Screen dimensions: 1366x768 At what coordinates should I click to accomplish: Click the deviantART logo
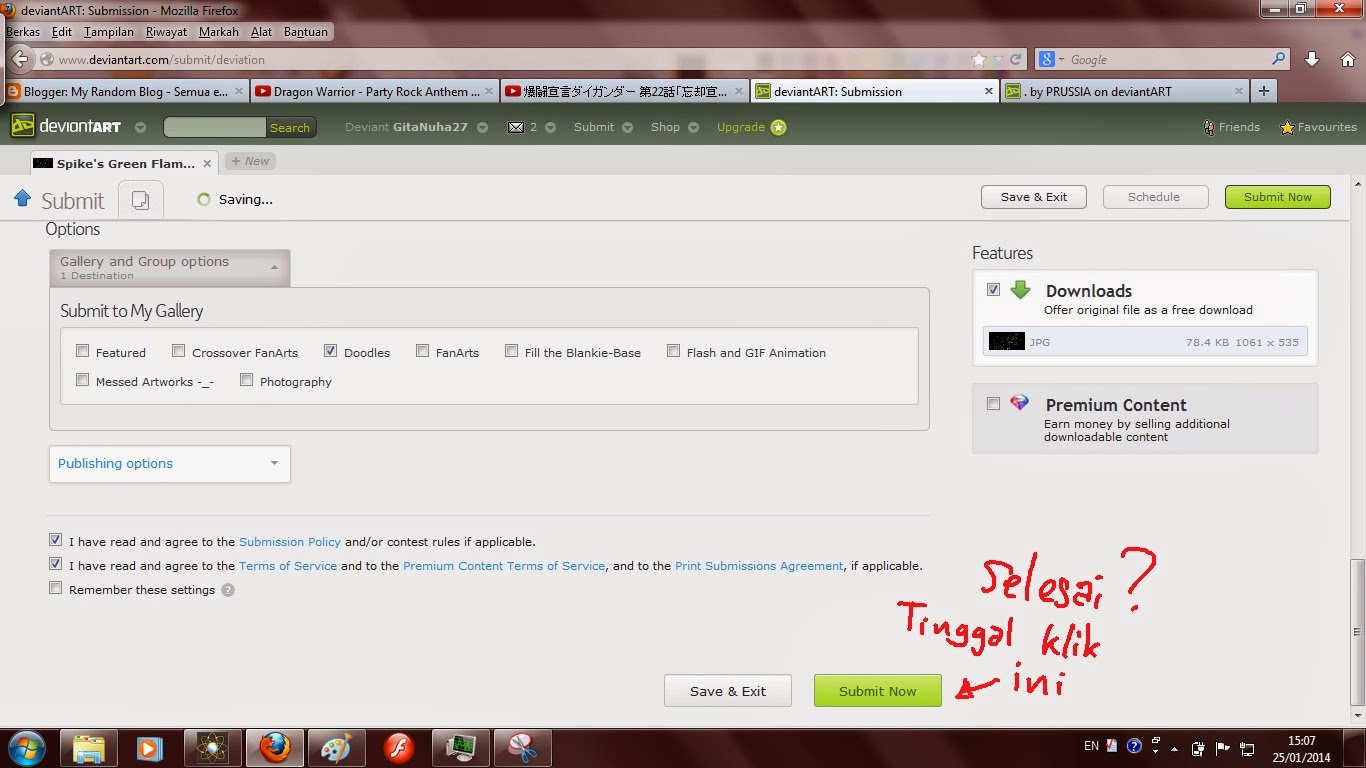click(68, 127)
